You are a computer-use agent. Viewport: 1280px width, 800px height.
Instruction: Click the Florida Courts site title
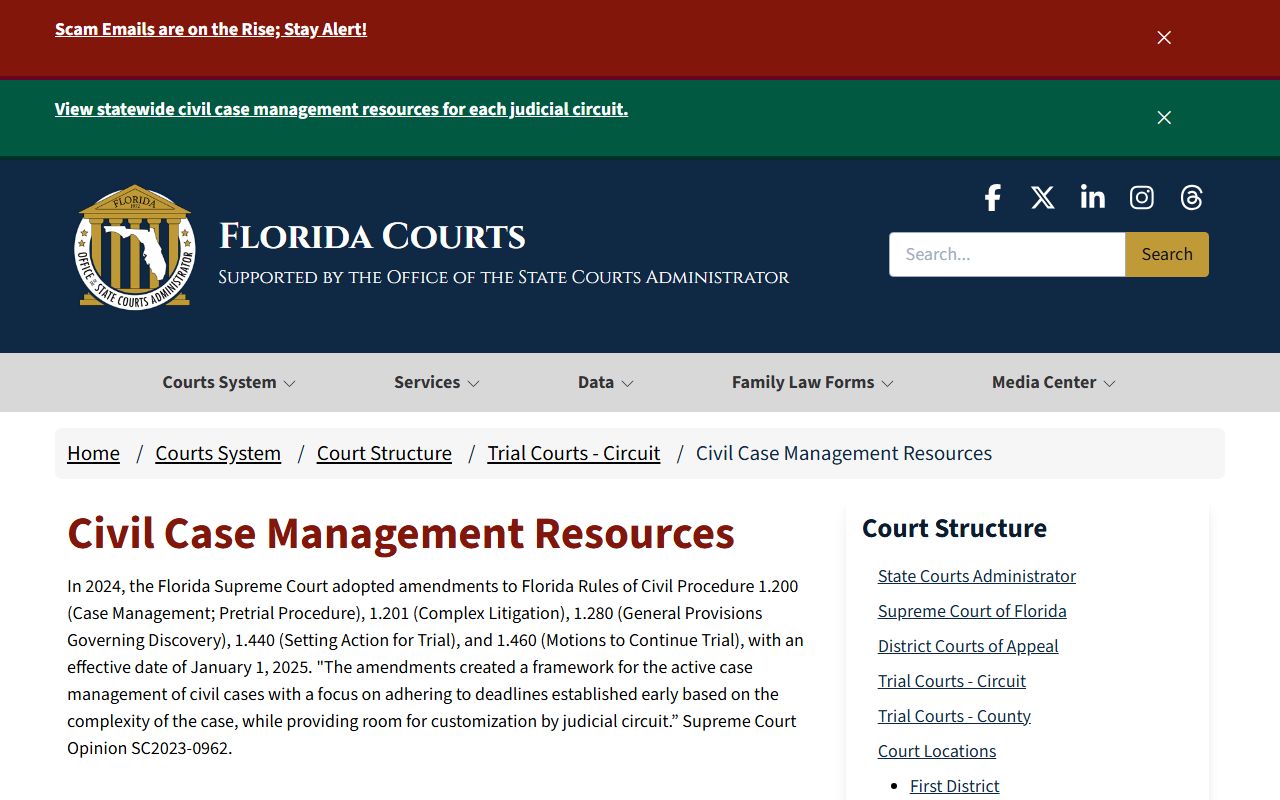[x=372, y=237]
